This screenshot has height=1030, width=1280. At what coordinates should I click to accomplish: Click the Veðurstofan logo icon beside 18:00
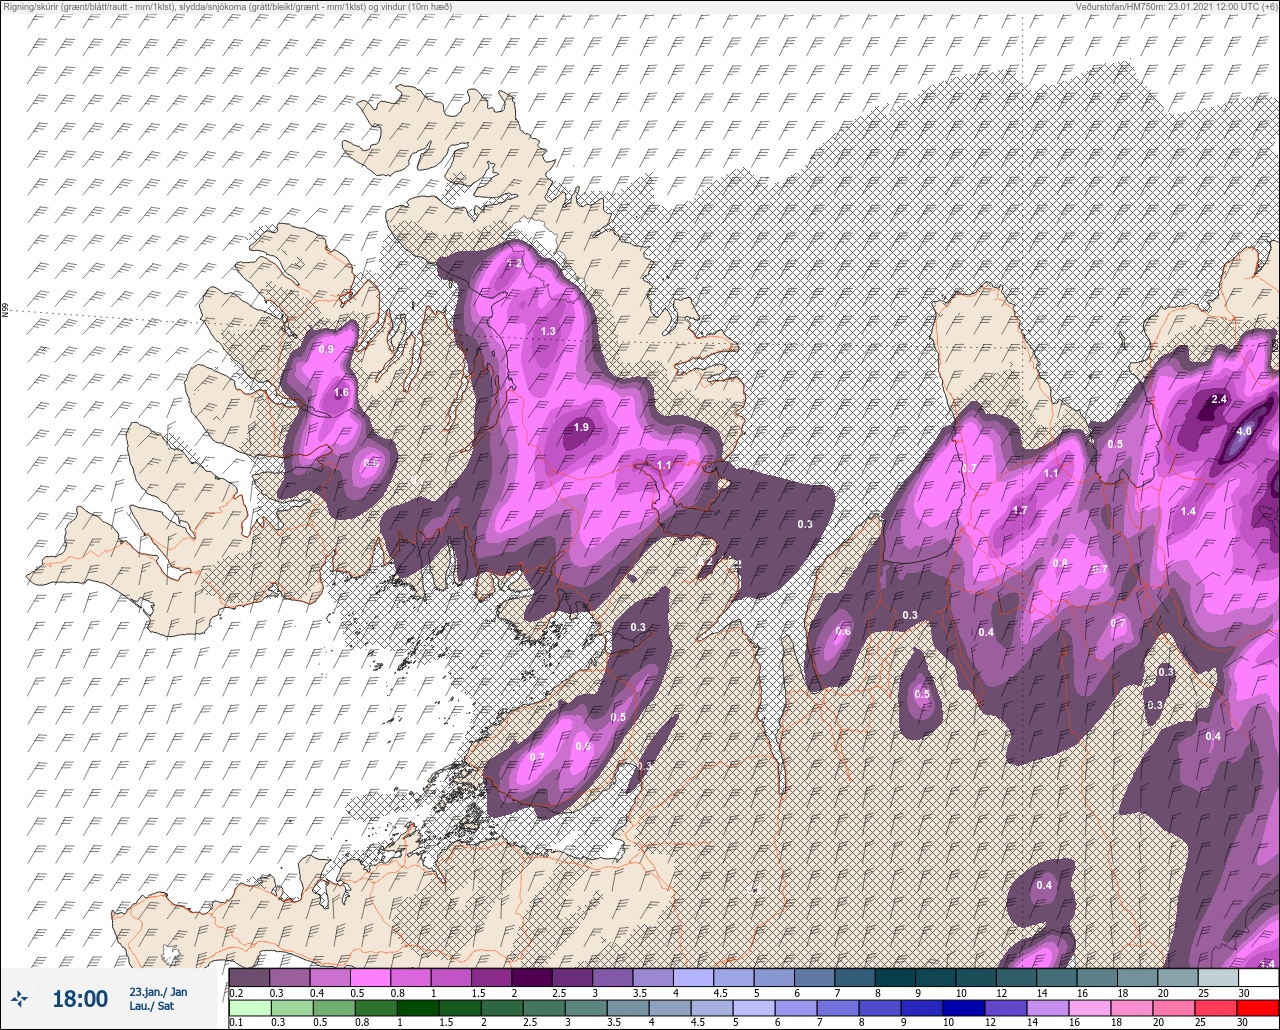coord(20,998)
